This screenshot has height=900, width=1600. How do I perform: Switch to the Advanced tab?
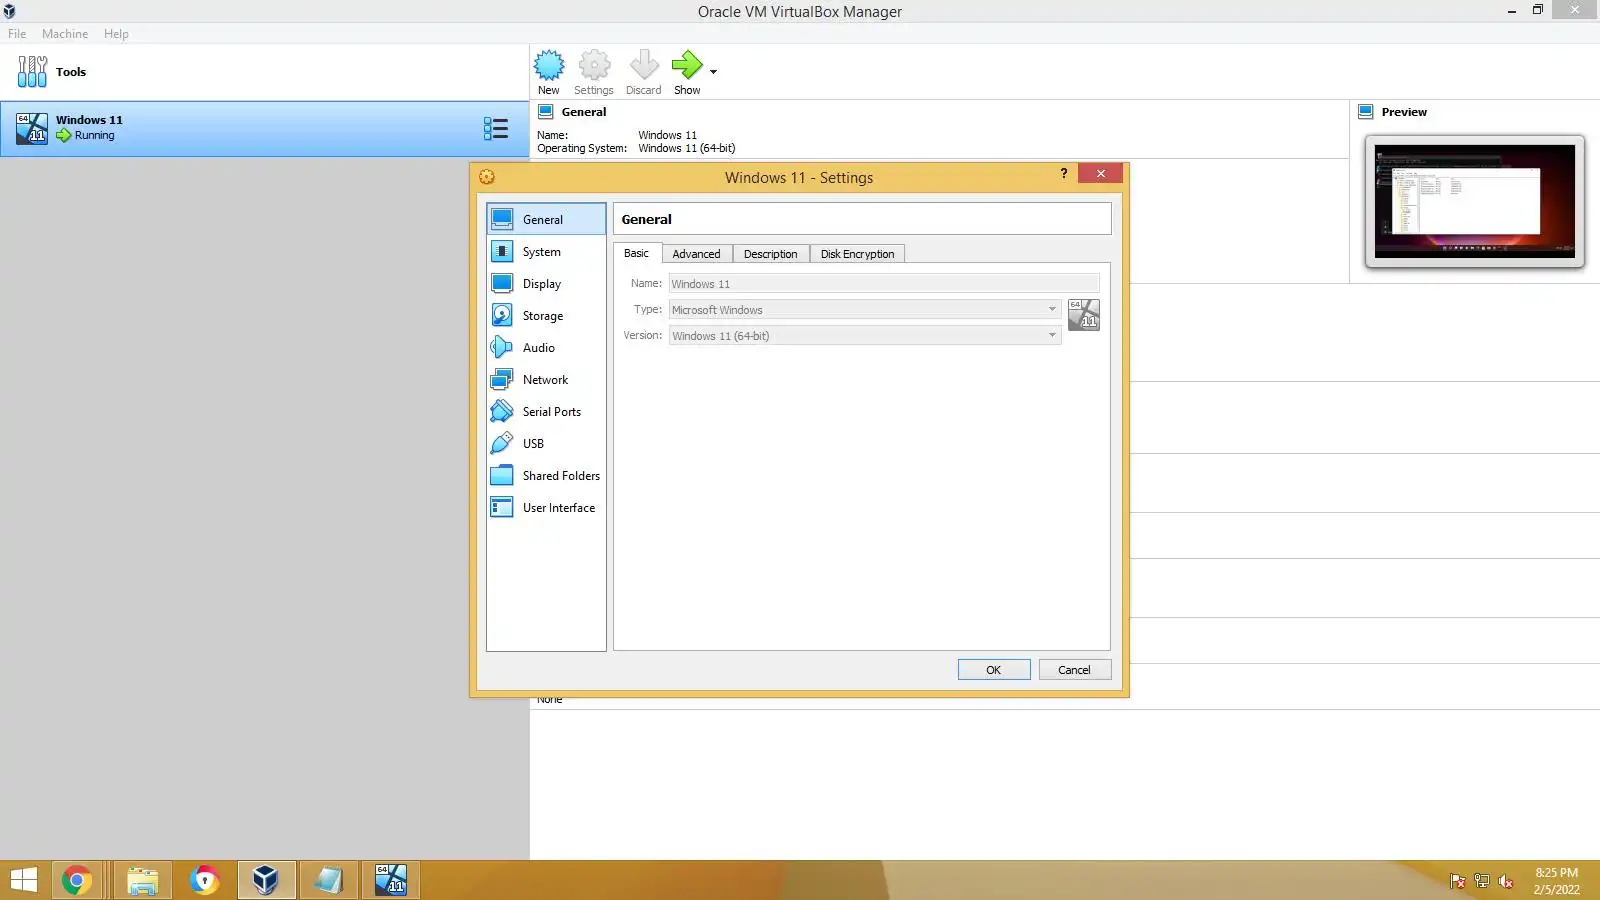click(697, 254)
